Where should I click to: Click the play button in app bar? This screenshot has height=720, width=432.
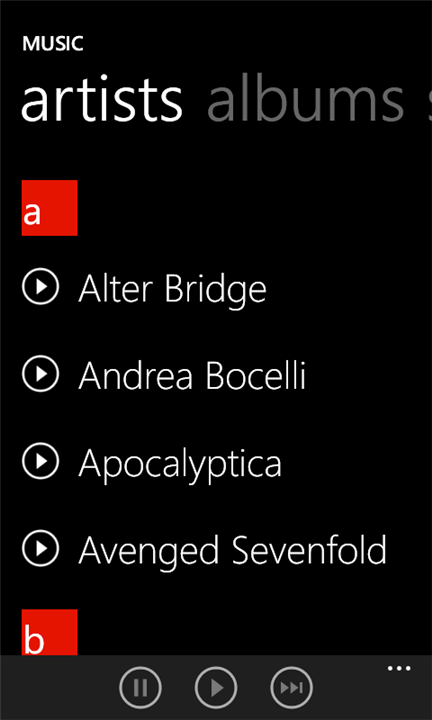[216, 687]
